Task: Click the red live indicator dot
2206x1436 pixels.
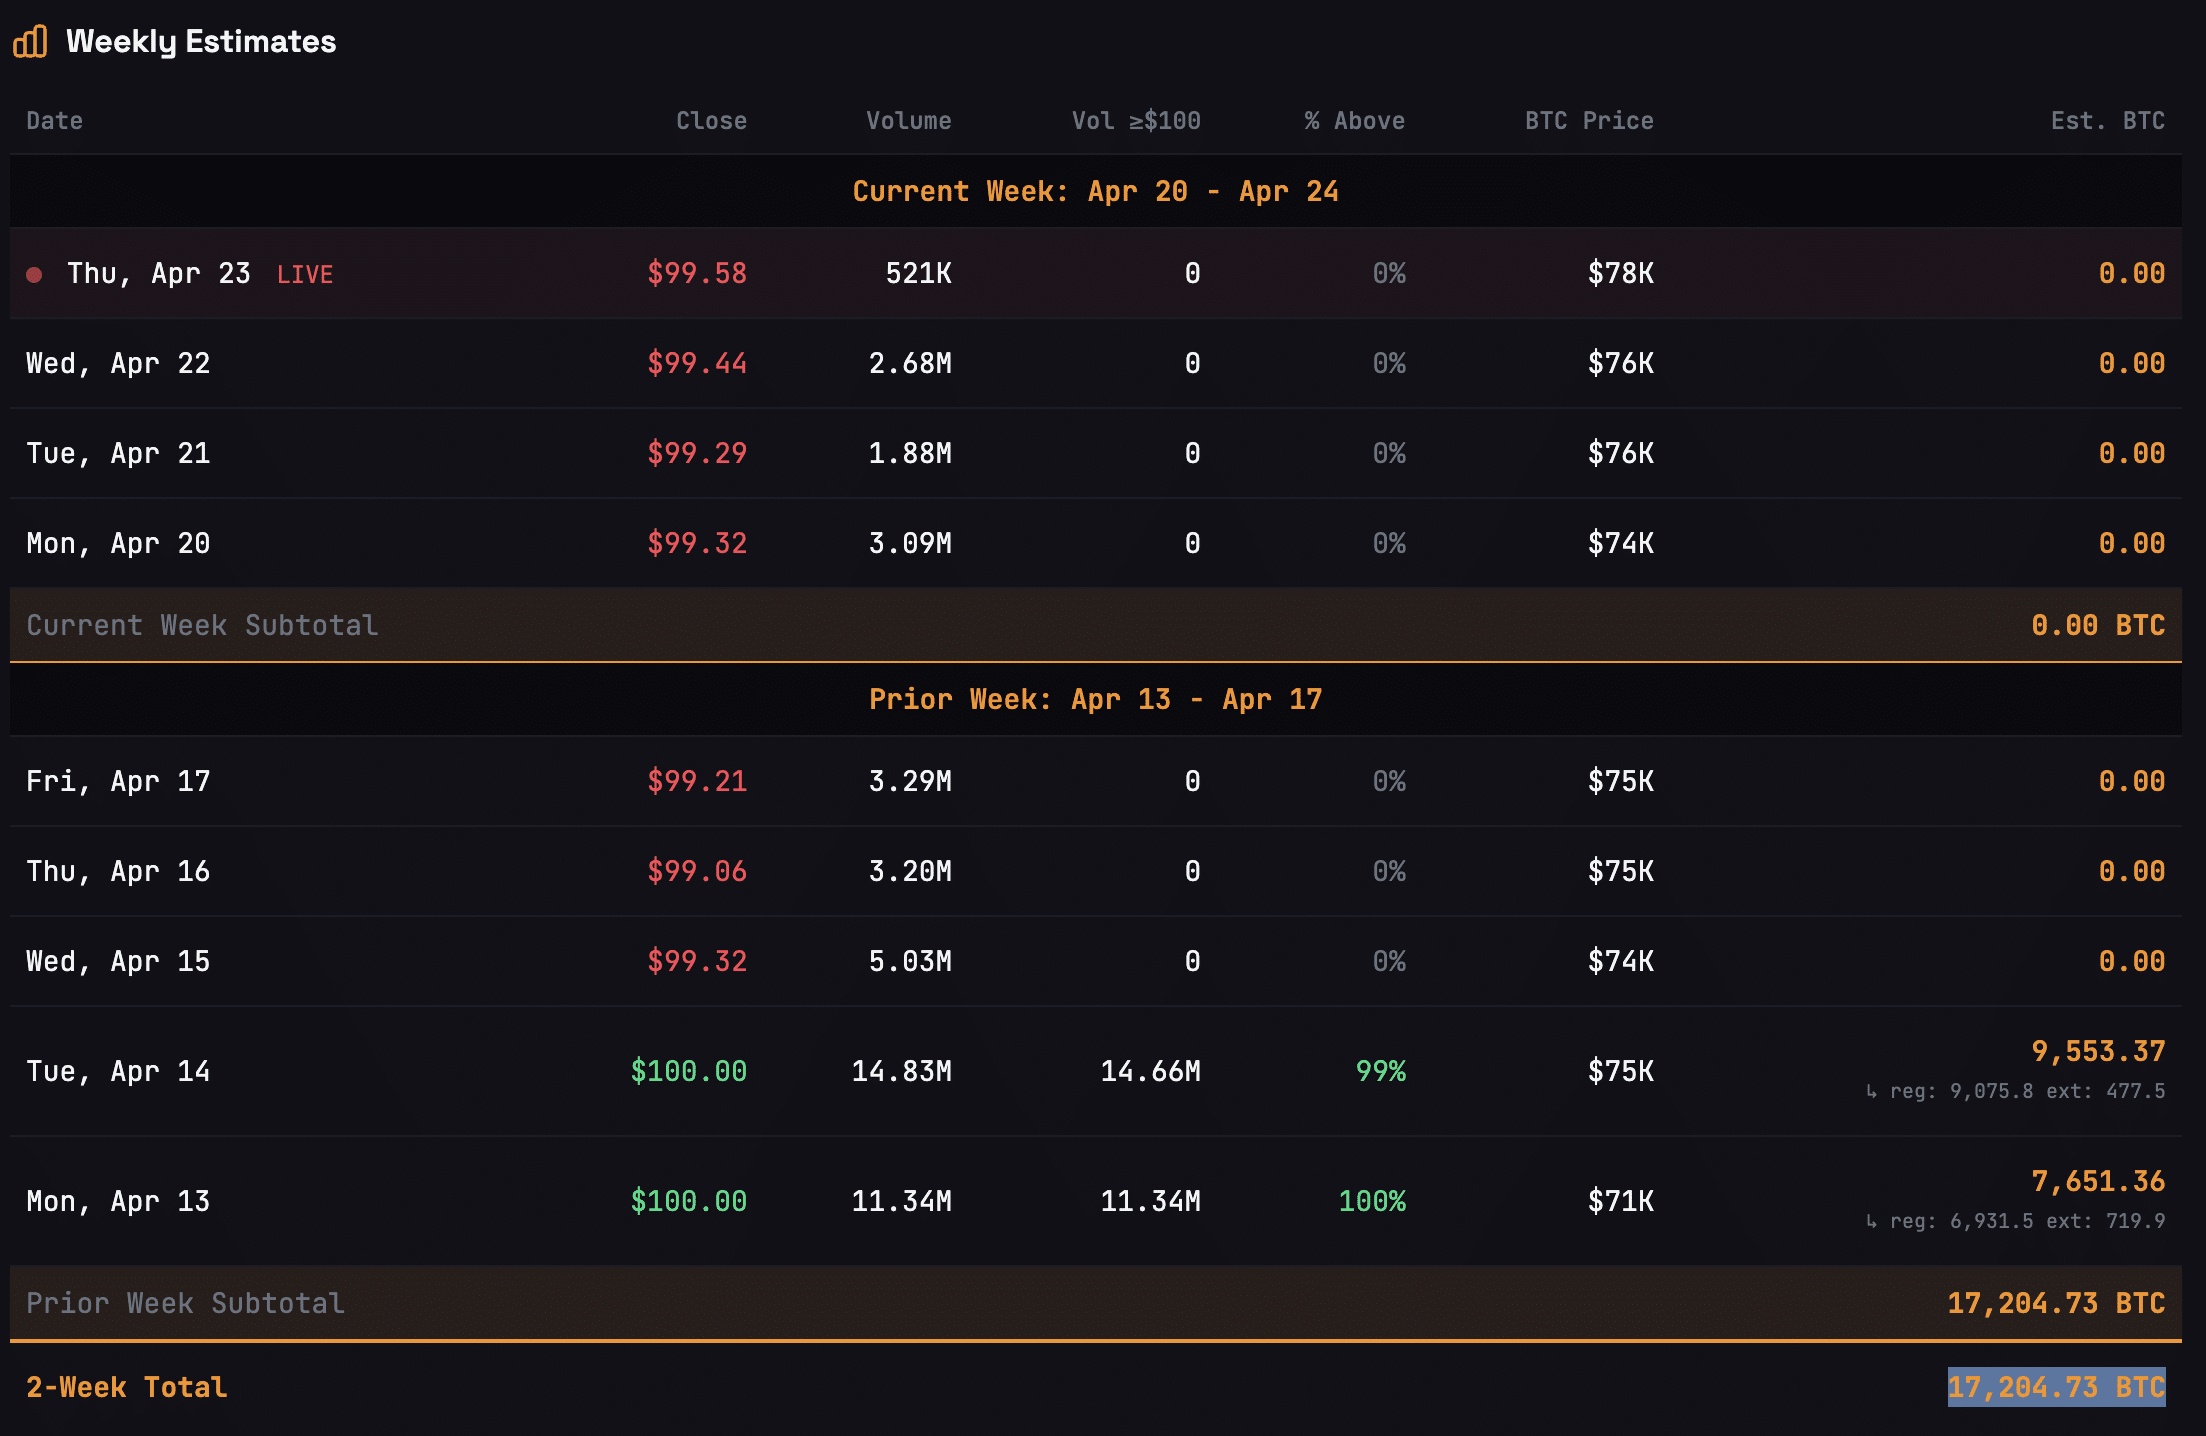Action: click(x=34, y=274)
